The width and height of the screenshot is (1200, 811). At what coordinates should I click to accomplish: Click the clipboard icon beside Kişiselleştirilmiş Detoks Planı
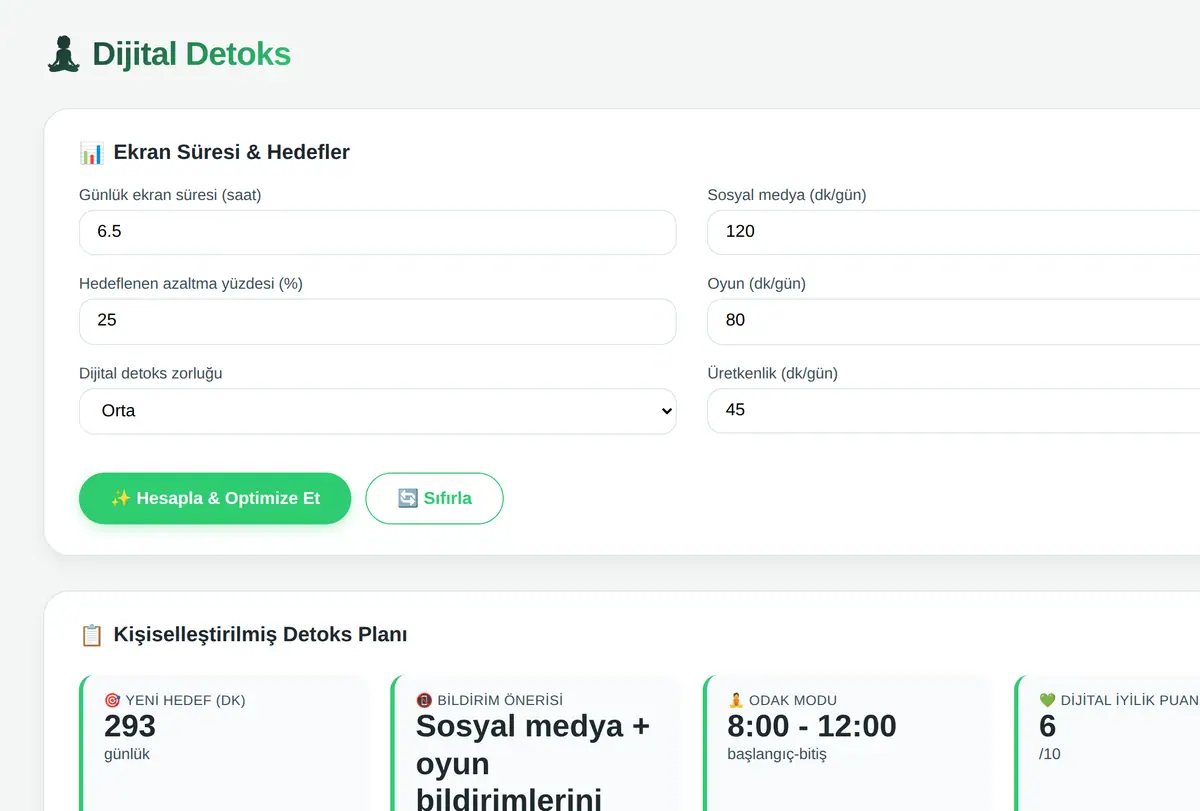(x=92, y=635)
